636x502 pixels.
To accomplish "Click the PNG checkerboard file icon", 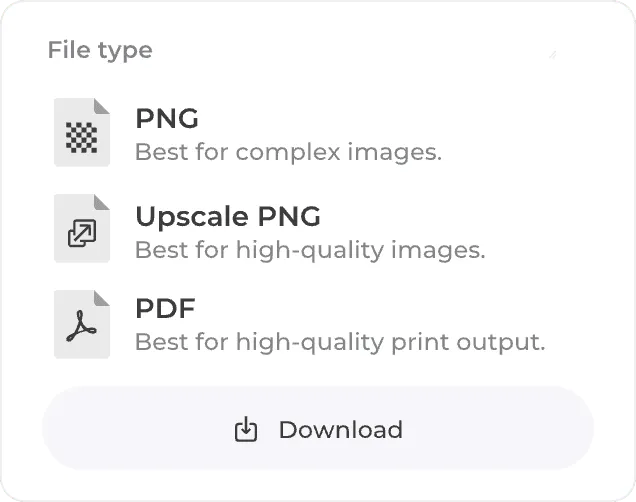I will [x=82, y=132].
